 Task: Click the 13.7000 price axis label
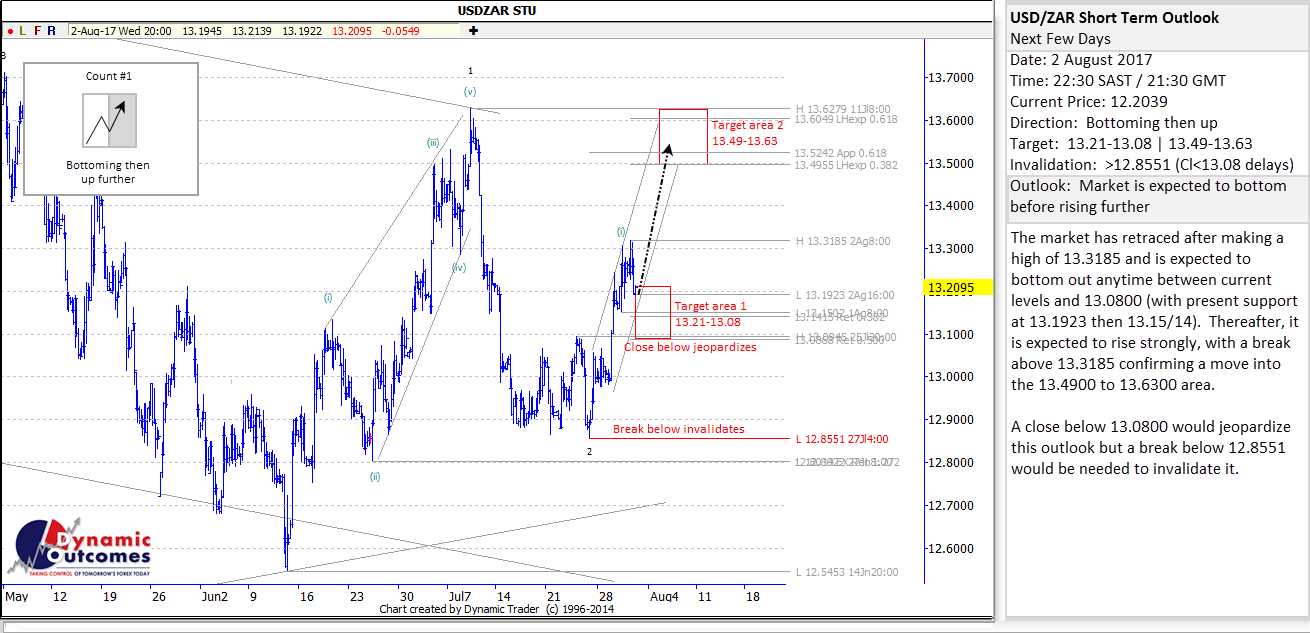[950, 78]
